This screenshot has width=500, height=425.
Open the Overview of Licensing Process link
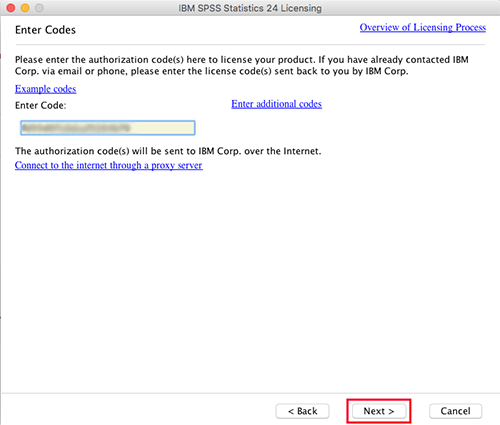coord(423,27)
